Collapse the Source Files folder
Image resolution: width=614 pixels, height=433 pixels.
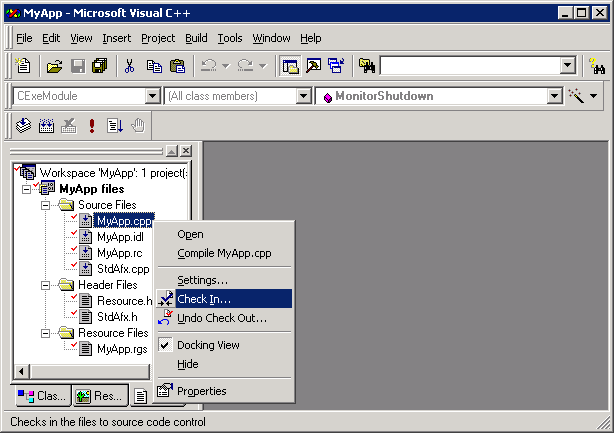46,205
